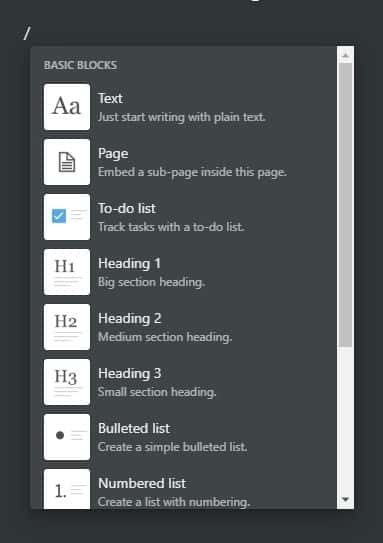
Task: Click 'Create a simple bulleted list.' description
Action: (x=172, y=447)
